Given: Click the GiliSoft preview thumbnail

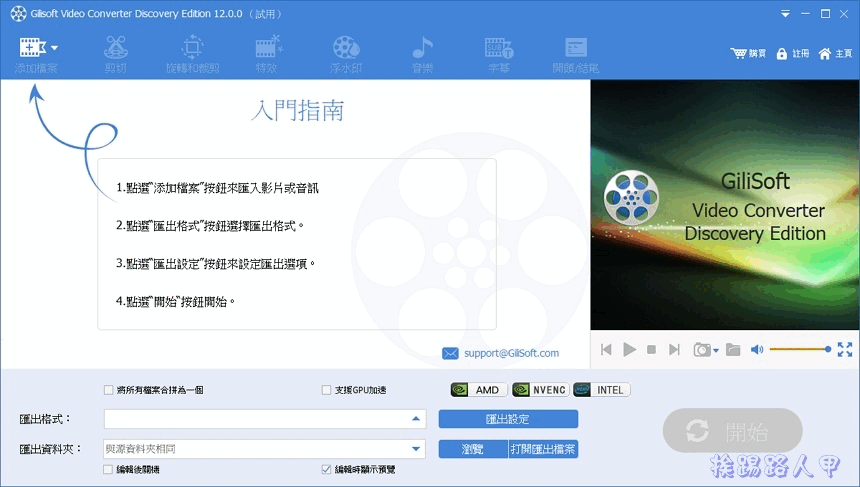Looking at the screenshot, I should point(725,205).
